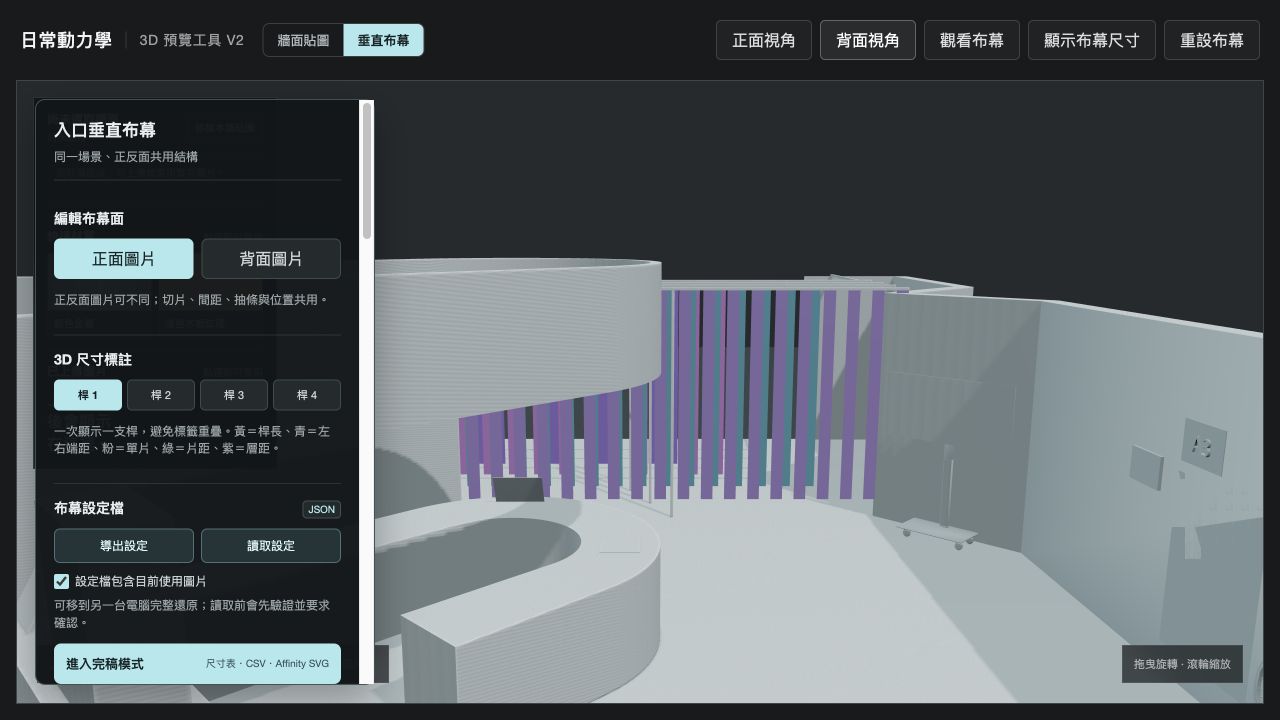Toggle 顯示布幕尺寸 button
1280x720 pixels.
pos(1092,40)
